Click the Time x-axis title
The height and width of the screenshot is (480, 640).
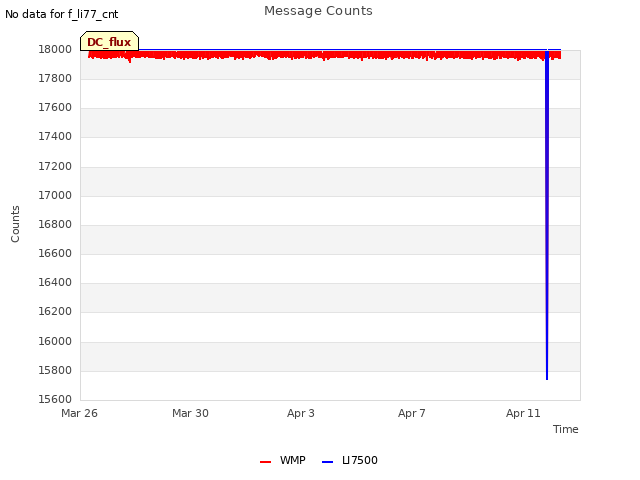pyautogui.click(x=565, y=429)
